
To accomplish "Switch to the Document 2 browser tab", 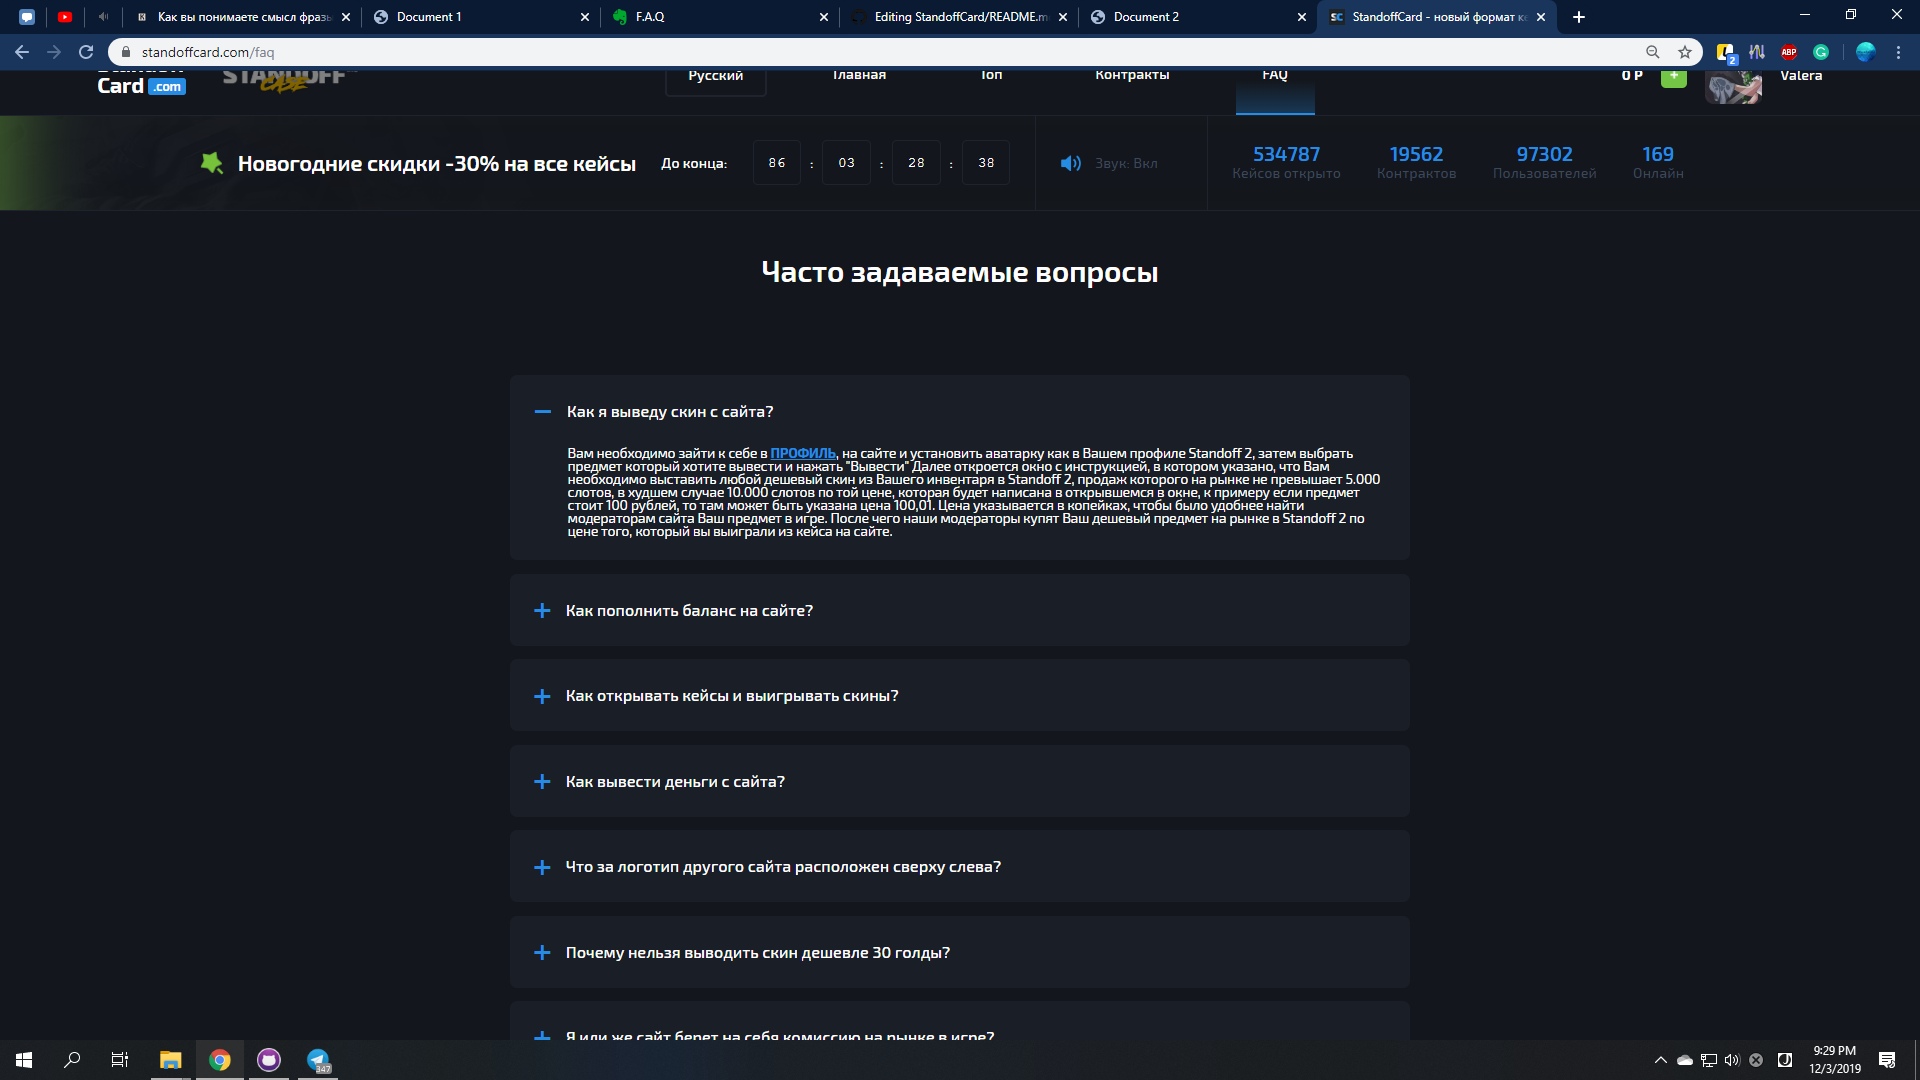I will tap(1146, 17).
